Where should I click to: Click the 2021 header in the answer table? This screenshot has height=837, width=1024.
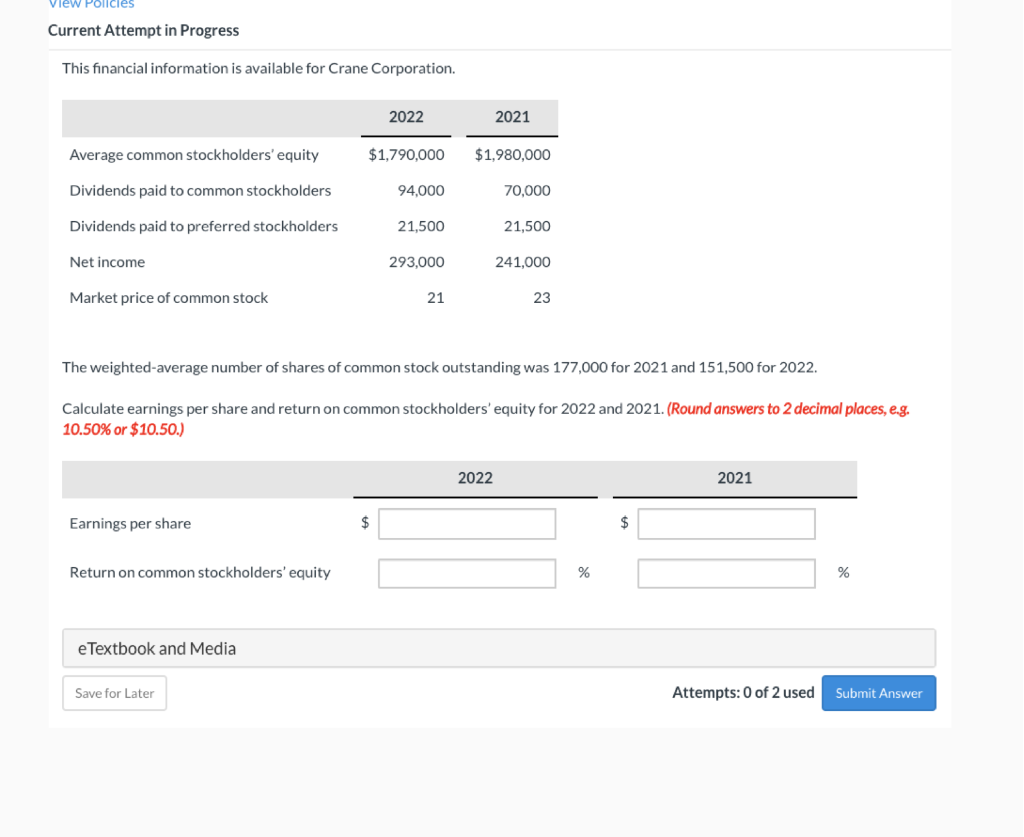(734, 477)
